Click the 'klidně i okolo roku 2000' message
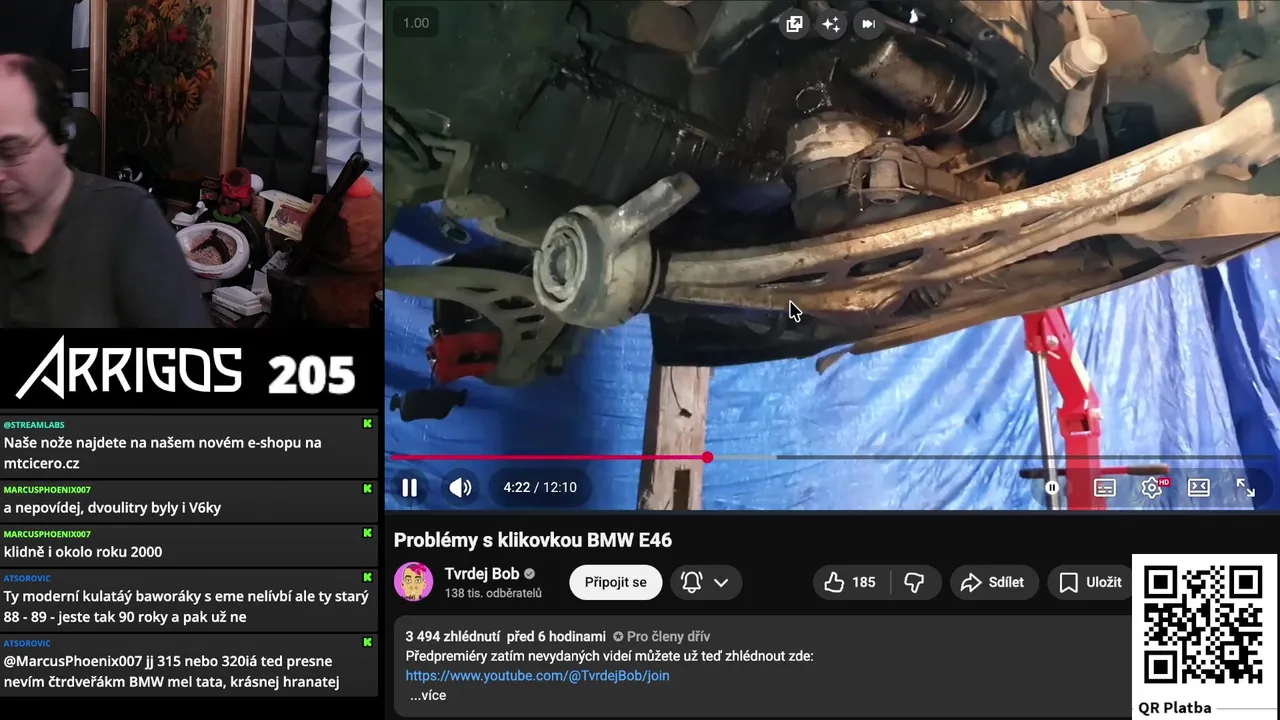Screen dimensions: 1280x720 click(x=83, y=551)
